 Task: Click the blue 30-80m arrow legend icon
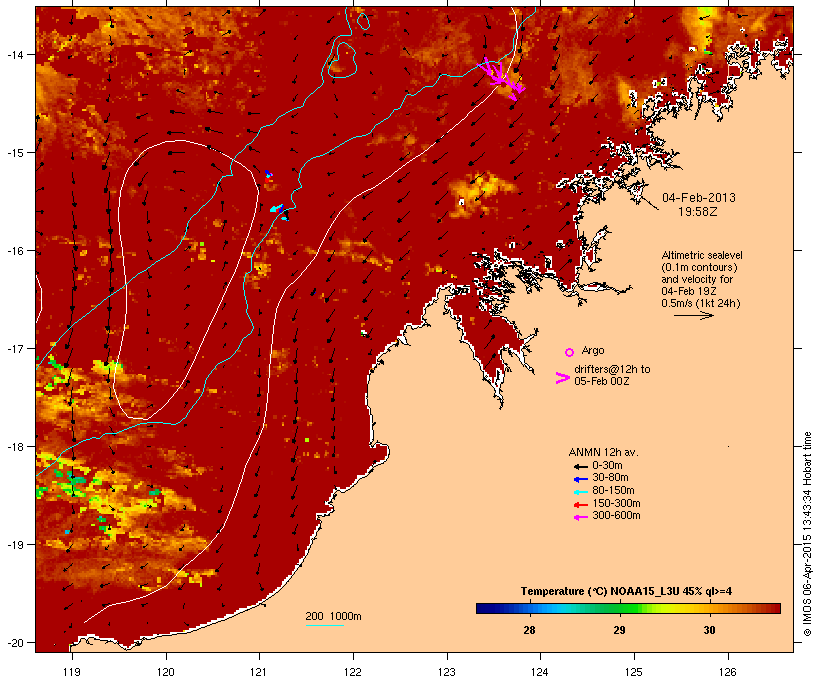tap(580, 479)
